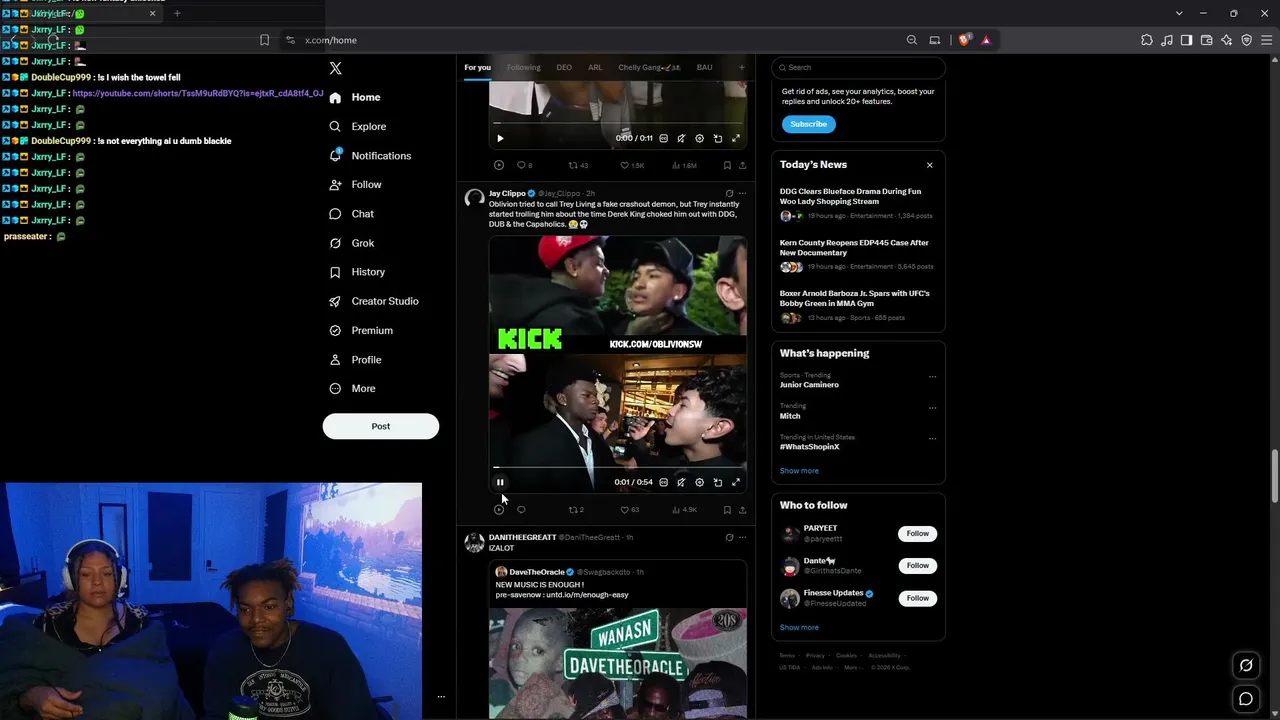
Task: Play the 0:11 video
Action: [x=500, y=138]
